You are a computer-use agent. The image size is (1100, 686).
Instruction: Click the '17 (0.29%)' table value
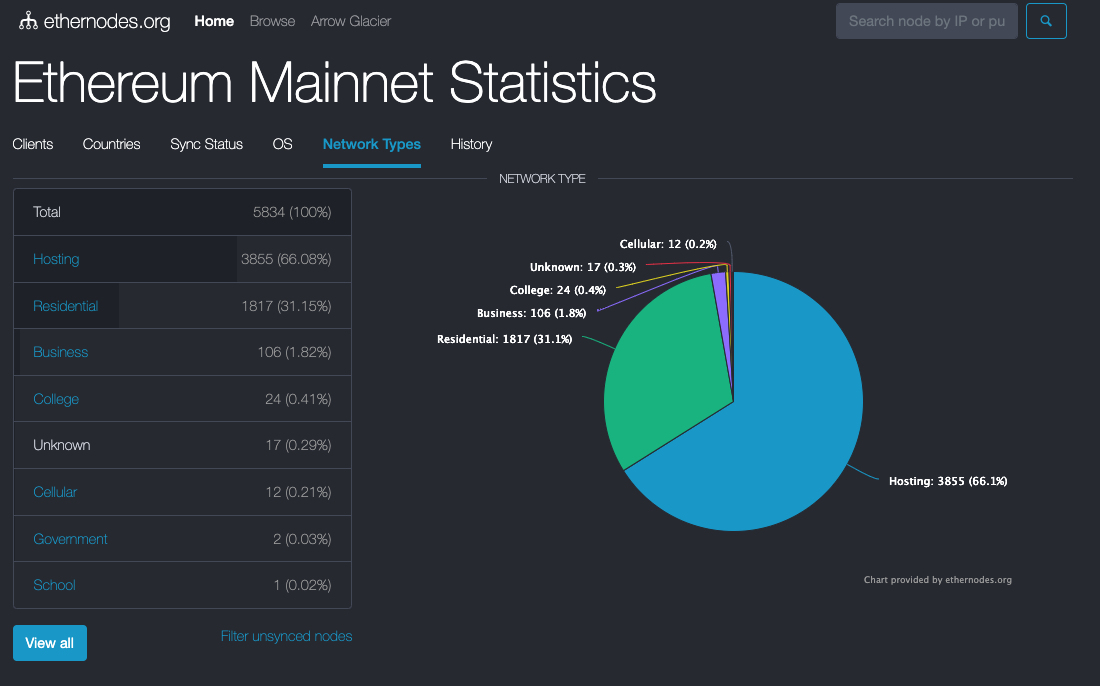(298, 445)
